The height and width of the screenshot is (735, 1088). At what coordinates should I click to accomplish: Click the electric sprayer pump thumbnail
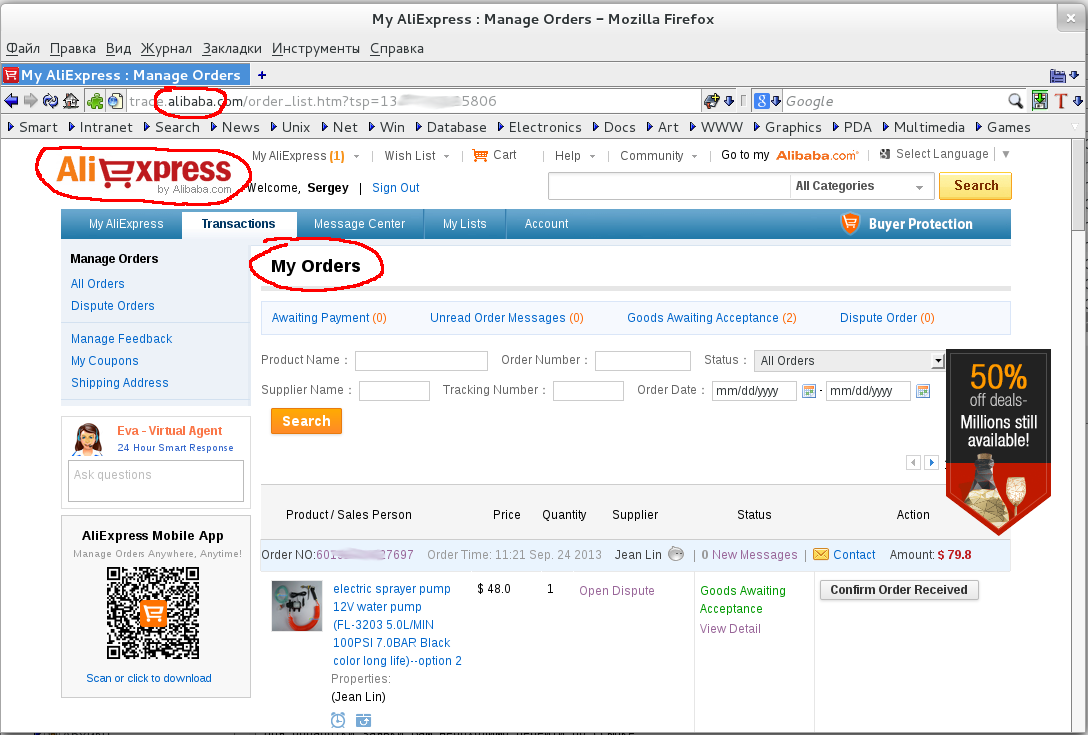pyautogui.click(x=296, y=606)
